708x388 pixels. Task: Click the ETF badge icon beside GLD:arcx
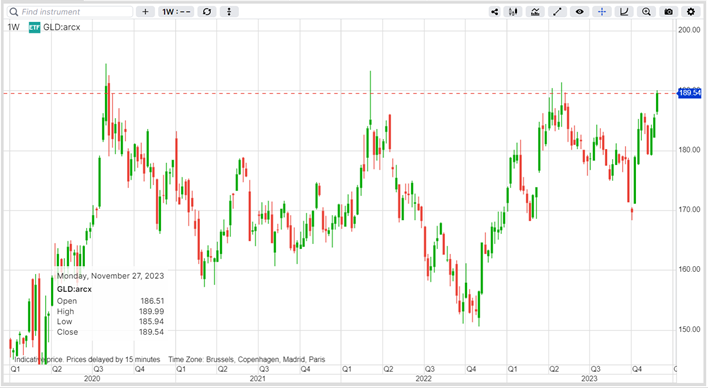pyautogui.click(x=34, y=28)
